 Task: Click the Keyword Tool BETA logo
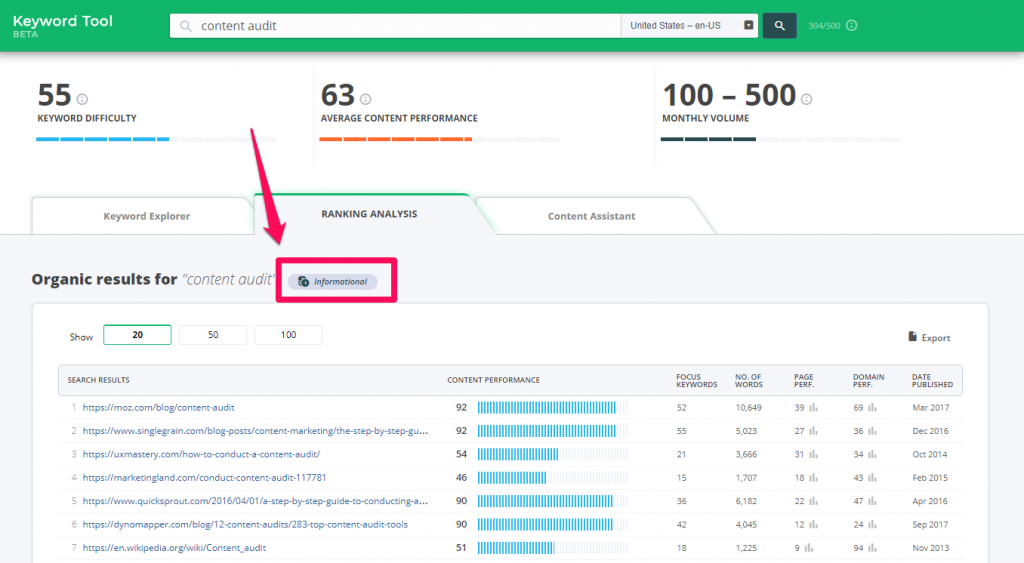point(63,25)
